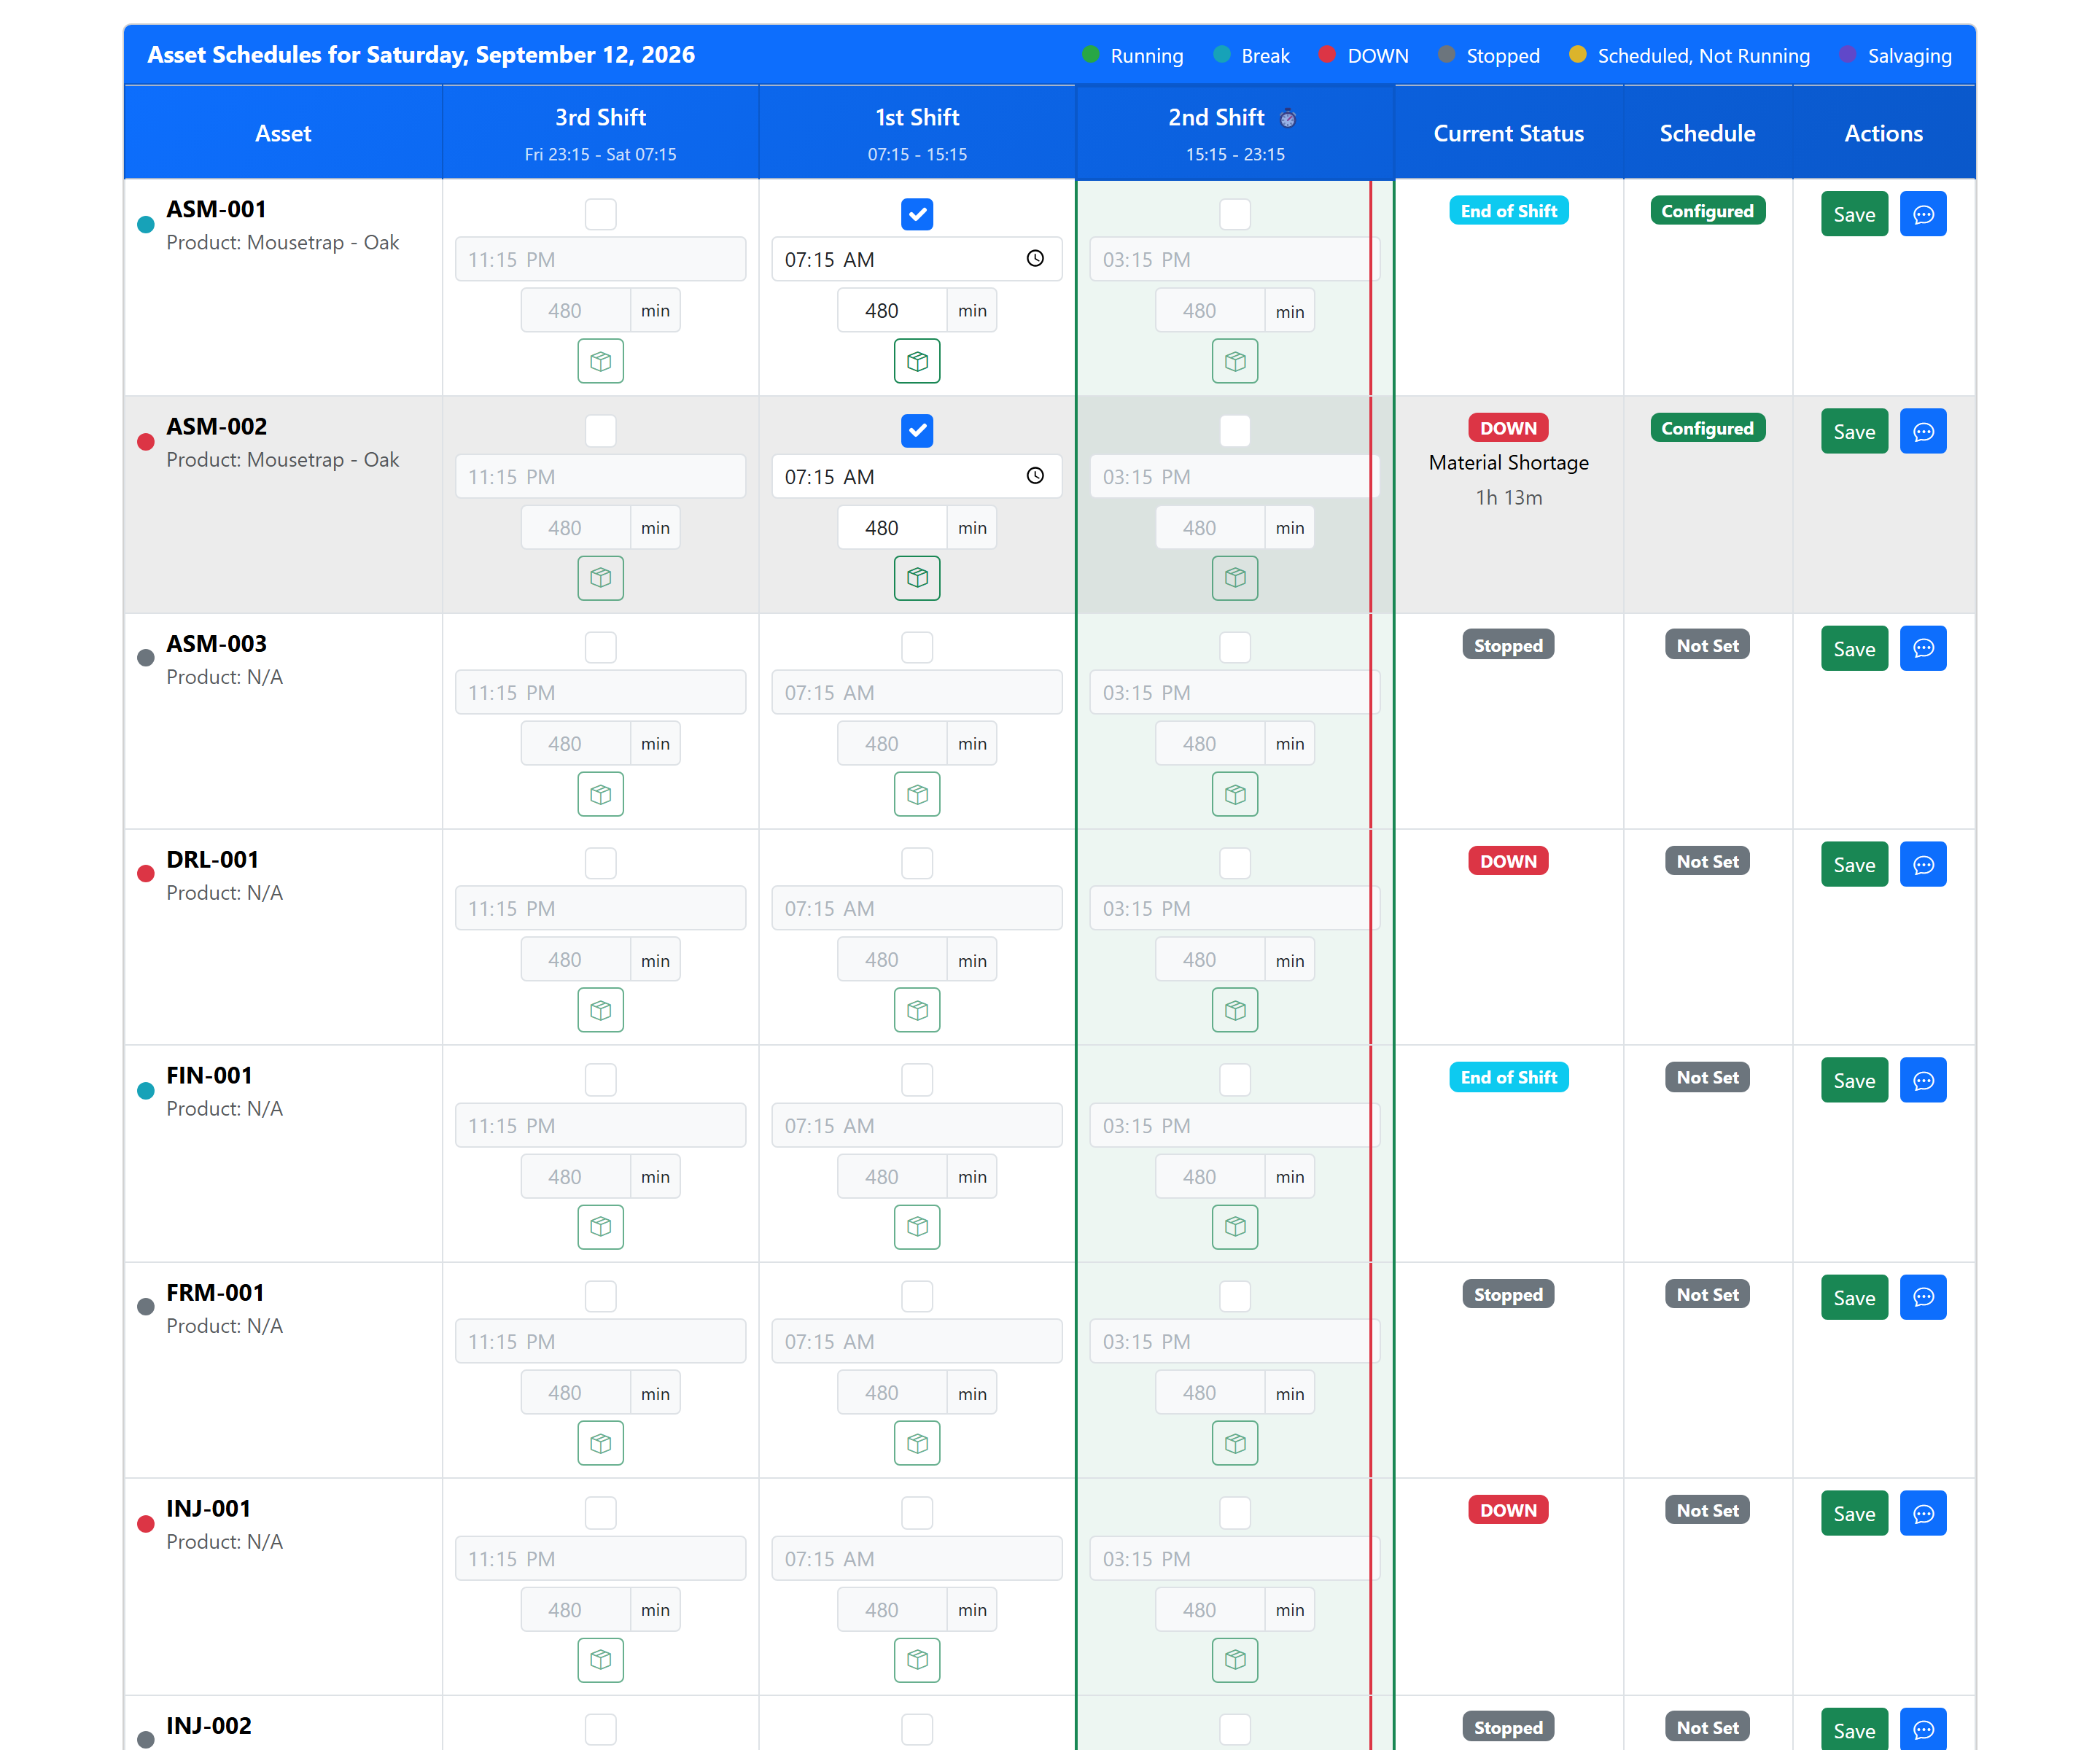Click Save for FRM-001
The width and height of the screenshot is (2100, 1750).
tap(1854, 1297)
